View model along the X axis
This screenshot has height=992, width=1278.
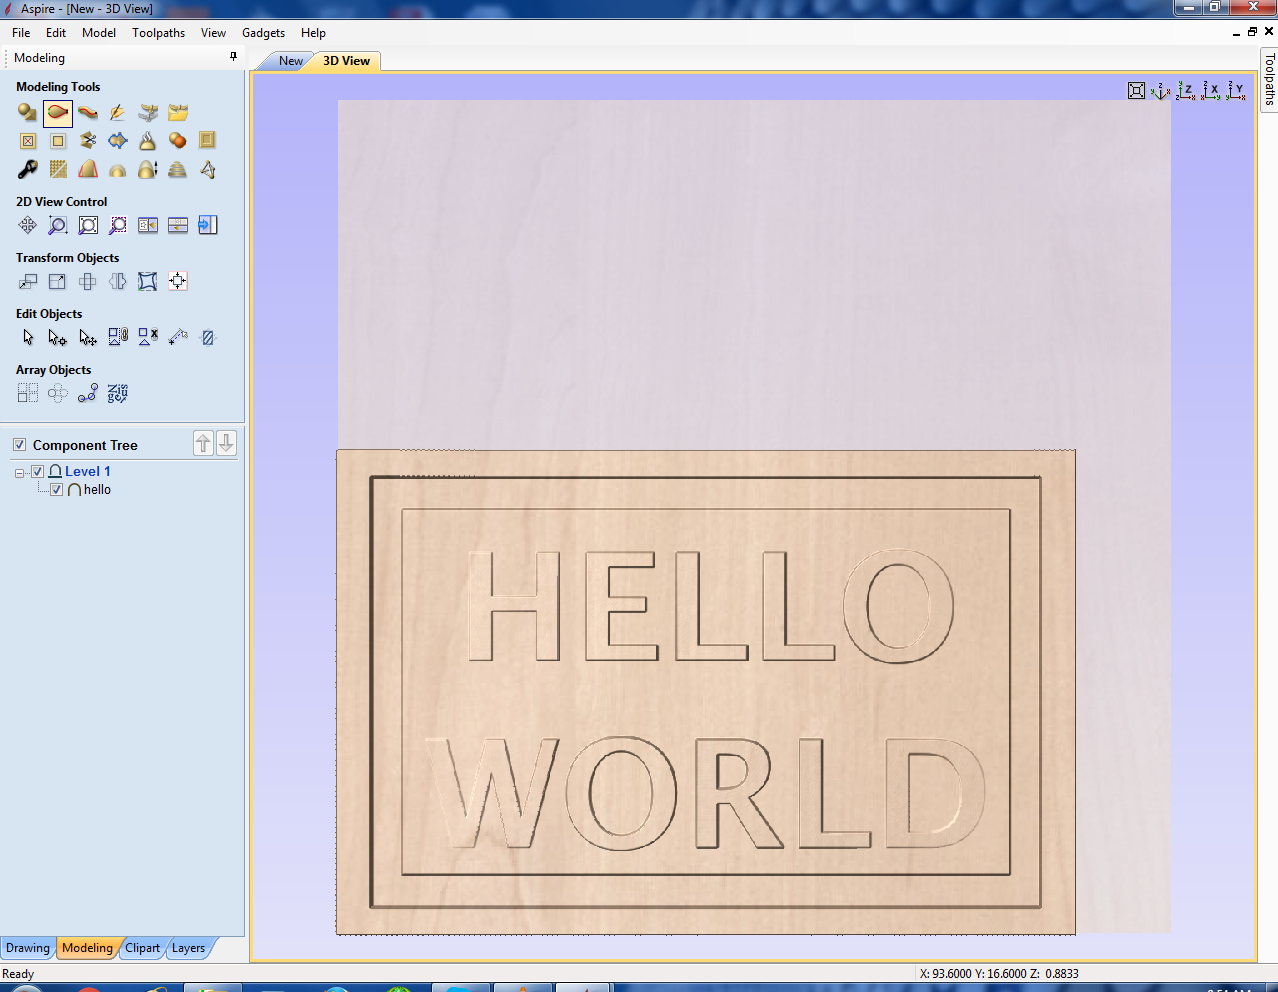pos(1211,91)
